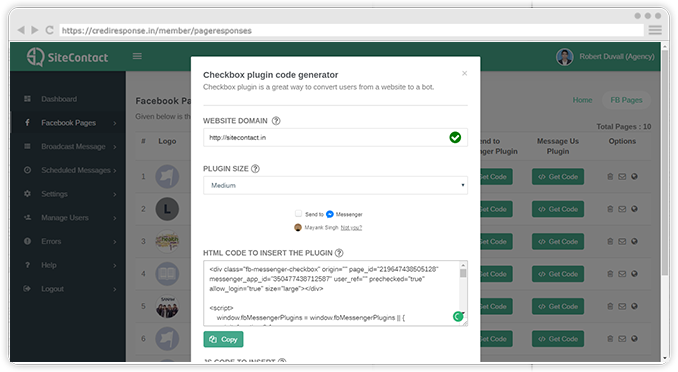Open the Plugin Size dropdown
678x372 pixels.
point(335,185)
